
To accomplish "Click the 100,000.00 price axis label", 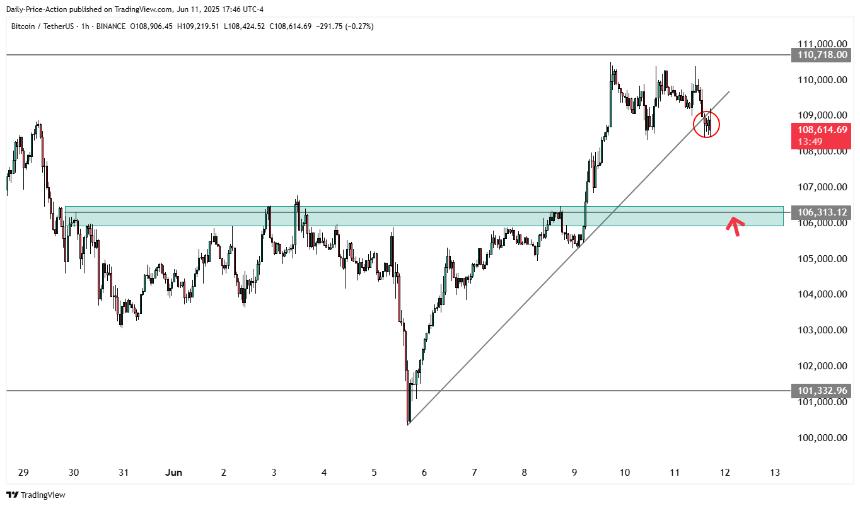I will click(x=822, y=437).
